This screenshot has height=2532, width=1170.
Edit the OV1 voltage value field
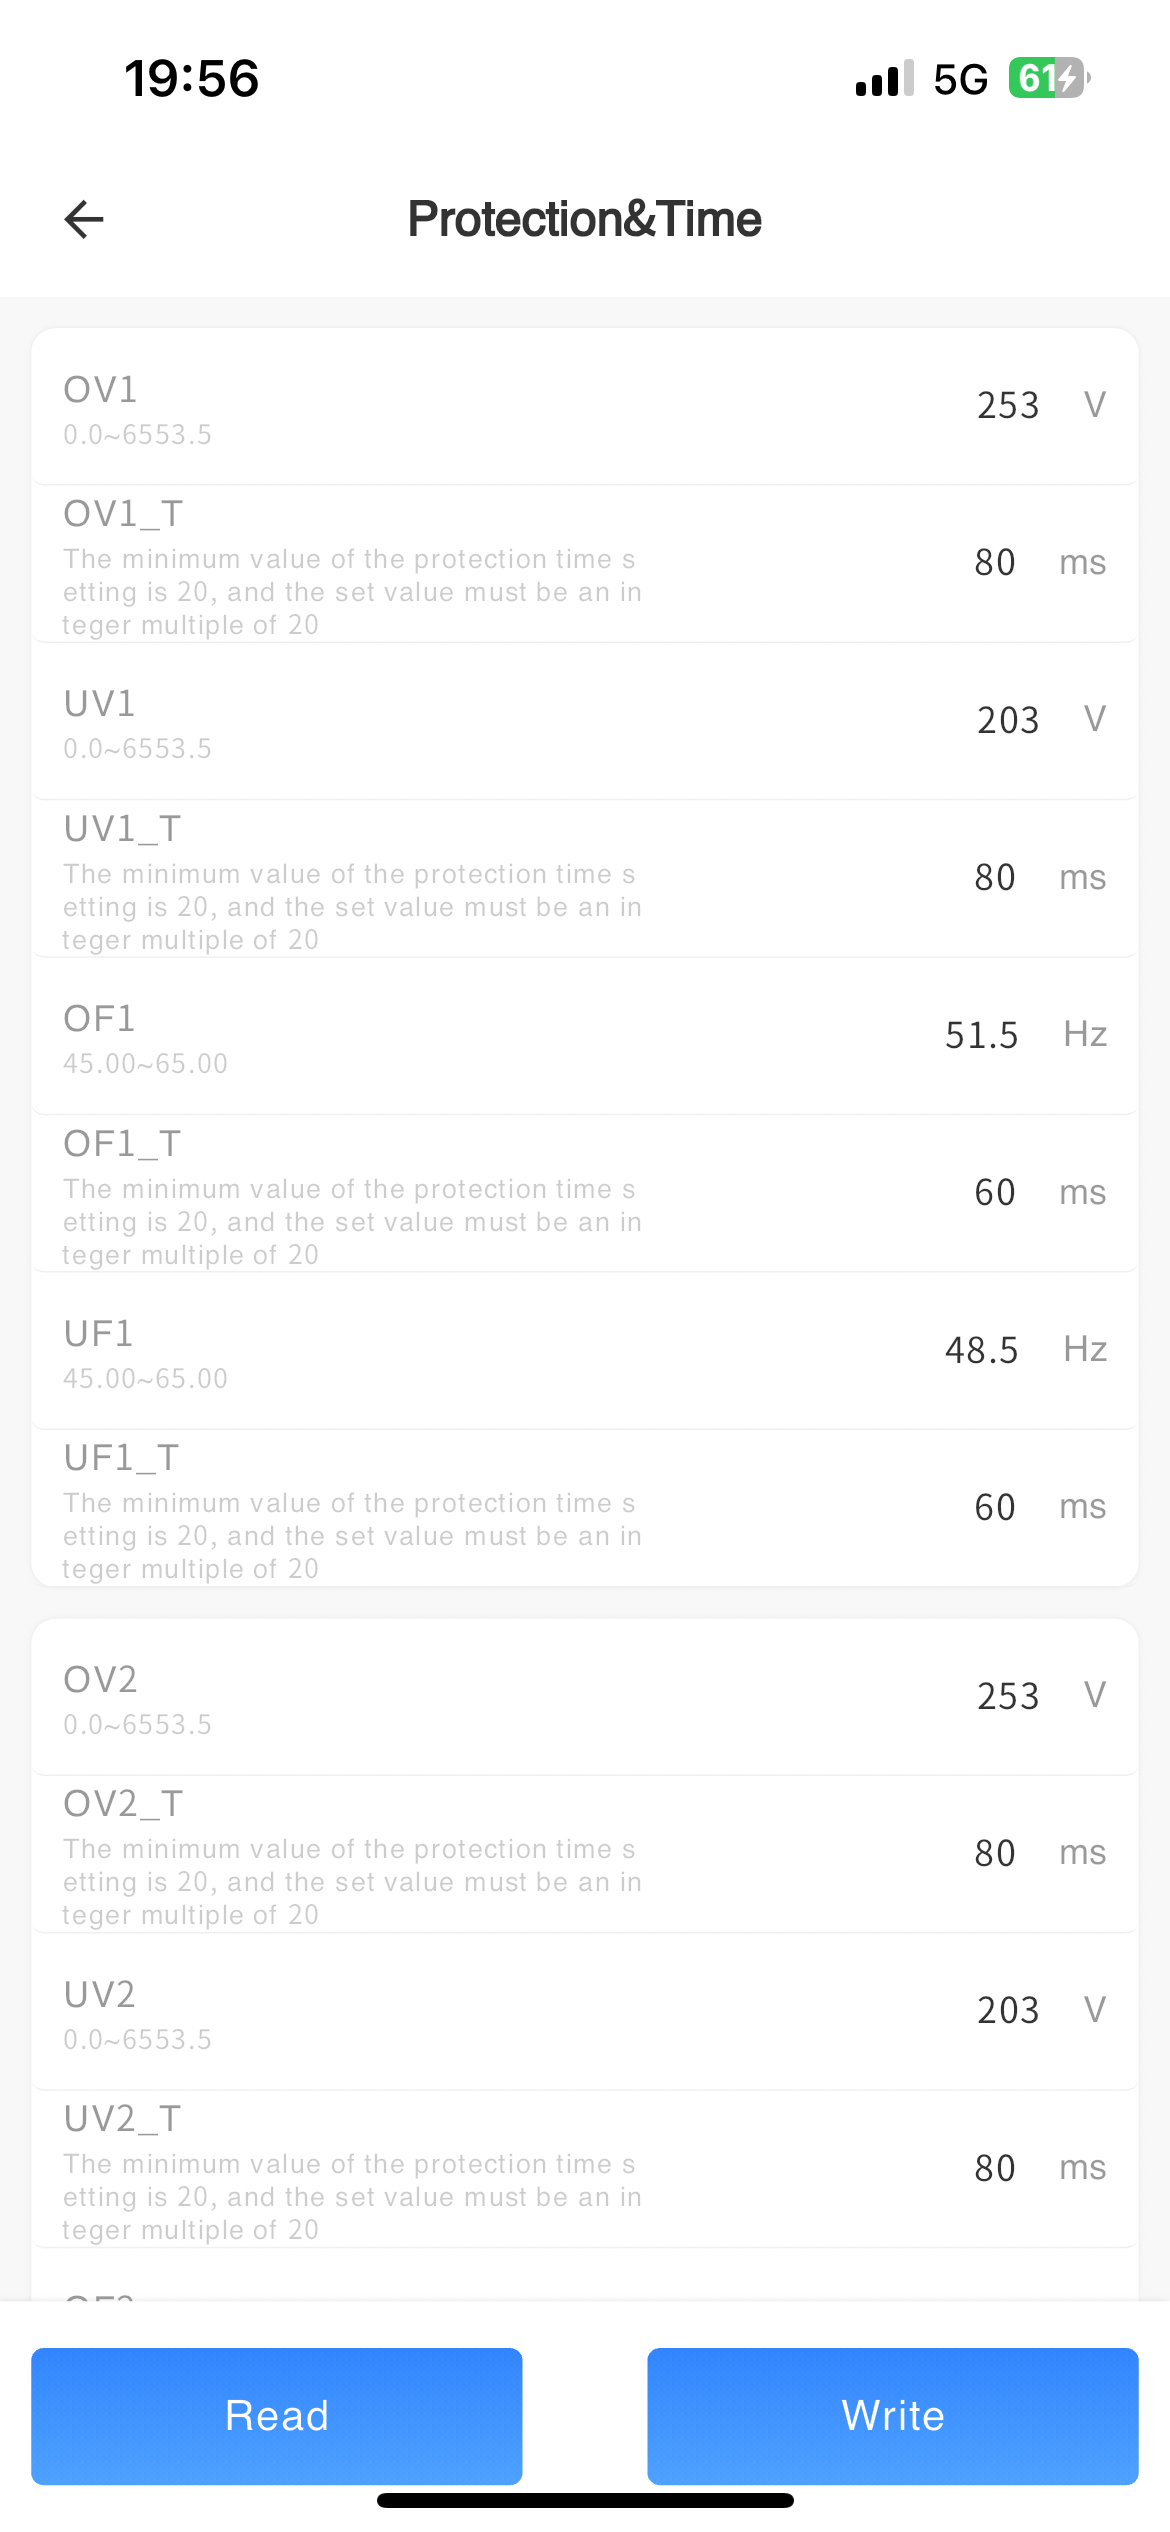click(x=1007, y=406)
